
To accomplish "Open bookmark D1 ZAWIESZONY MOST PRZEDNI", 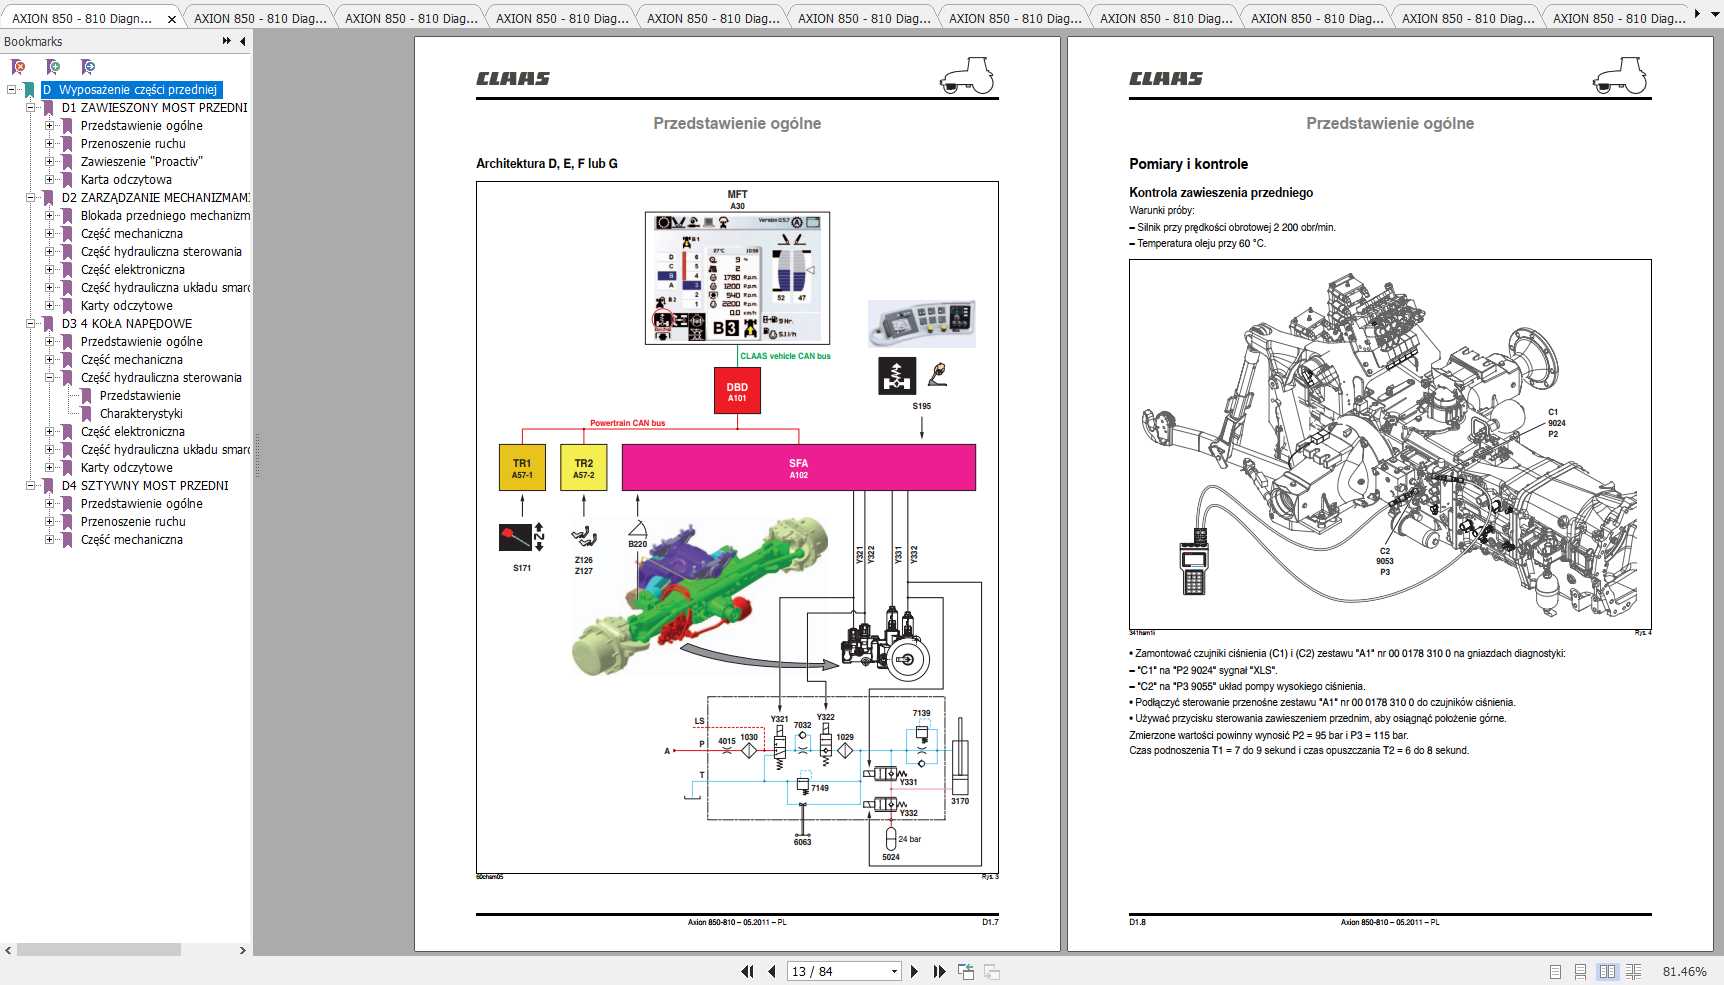I will point(154,107).
